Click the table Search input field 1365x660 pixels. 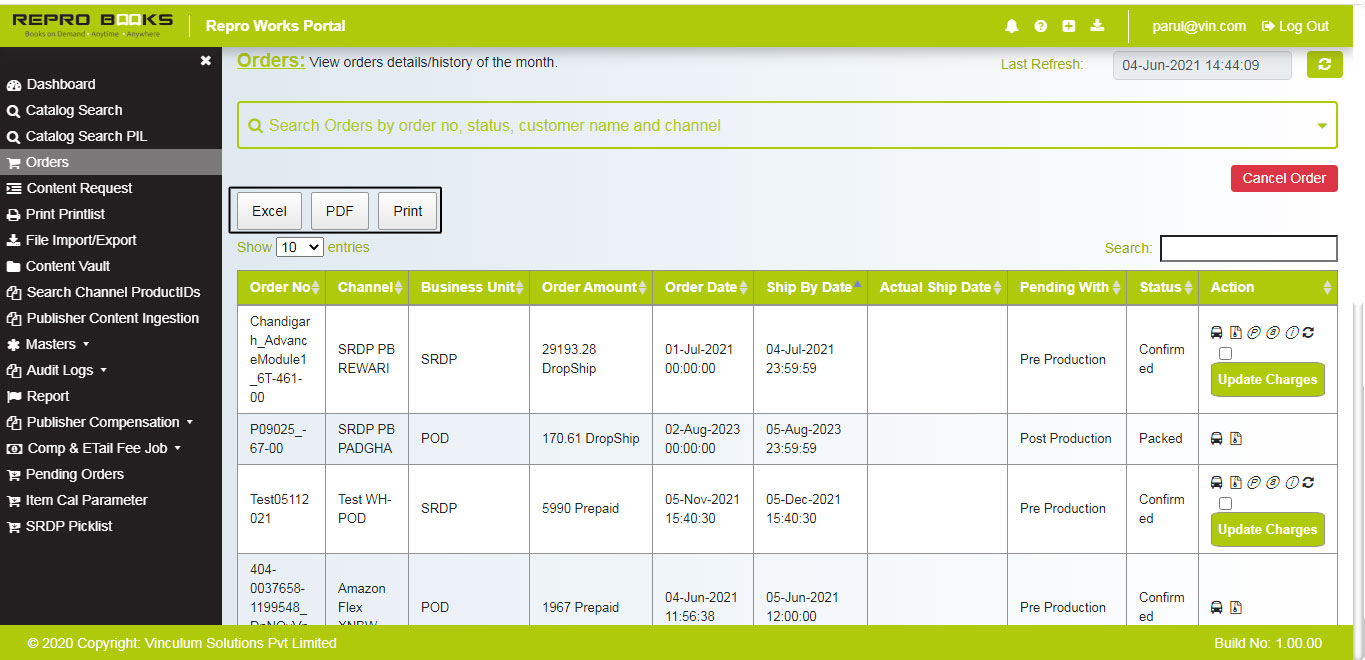[x=1247, y=248]
